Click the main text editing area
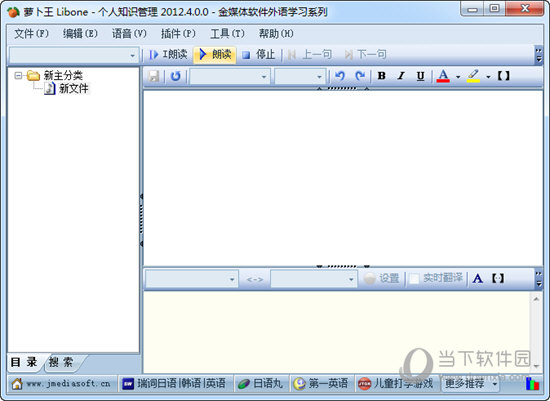Screen dimensions: 550x401 click(x=343, y=178)
